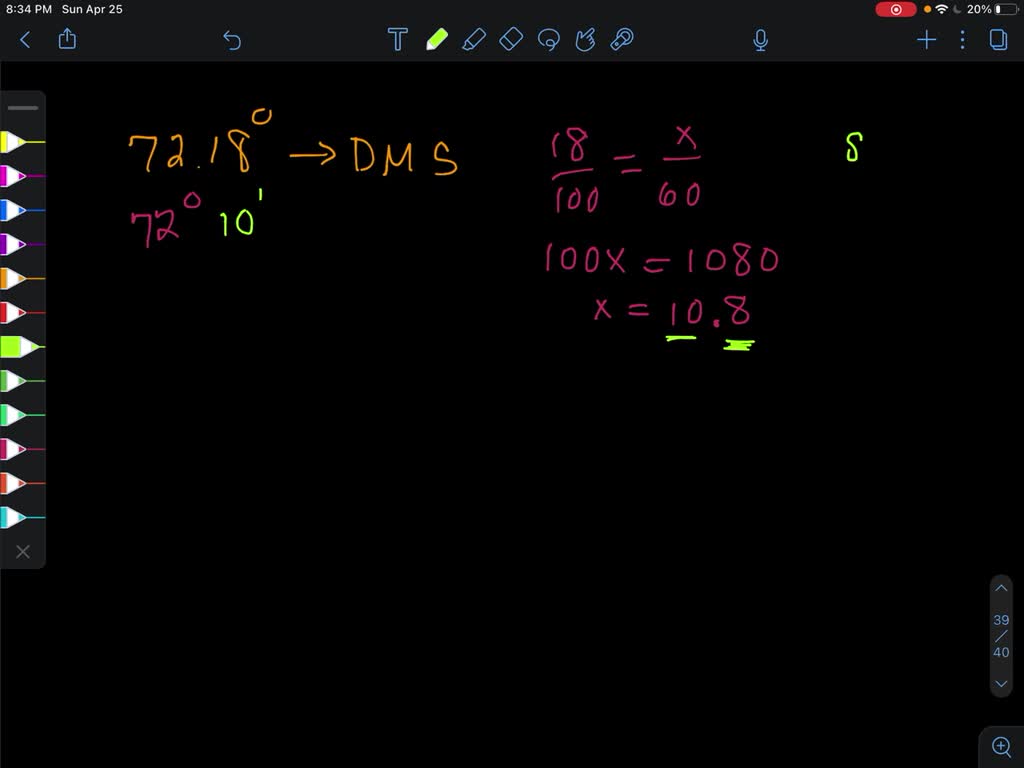
Task: Open the page thumbnails view
Action: click(999, 39)
